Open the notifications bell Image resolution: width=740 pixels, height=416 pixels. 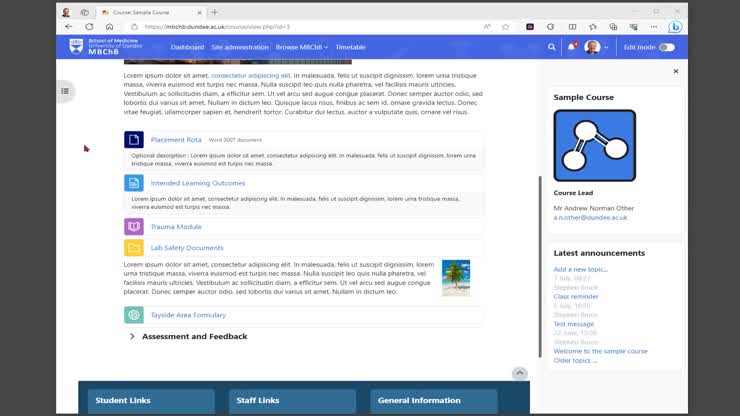click(572, 47)
